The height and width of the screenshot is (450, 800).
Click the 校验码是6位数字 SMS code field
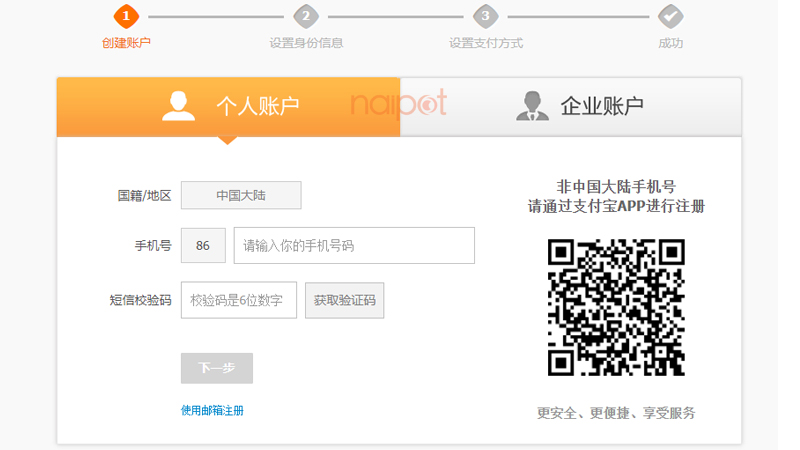point(239,300)
